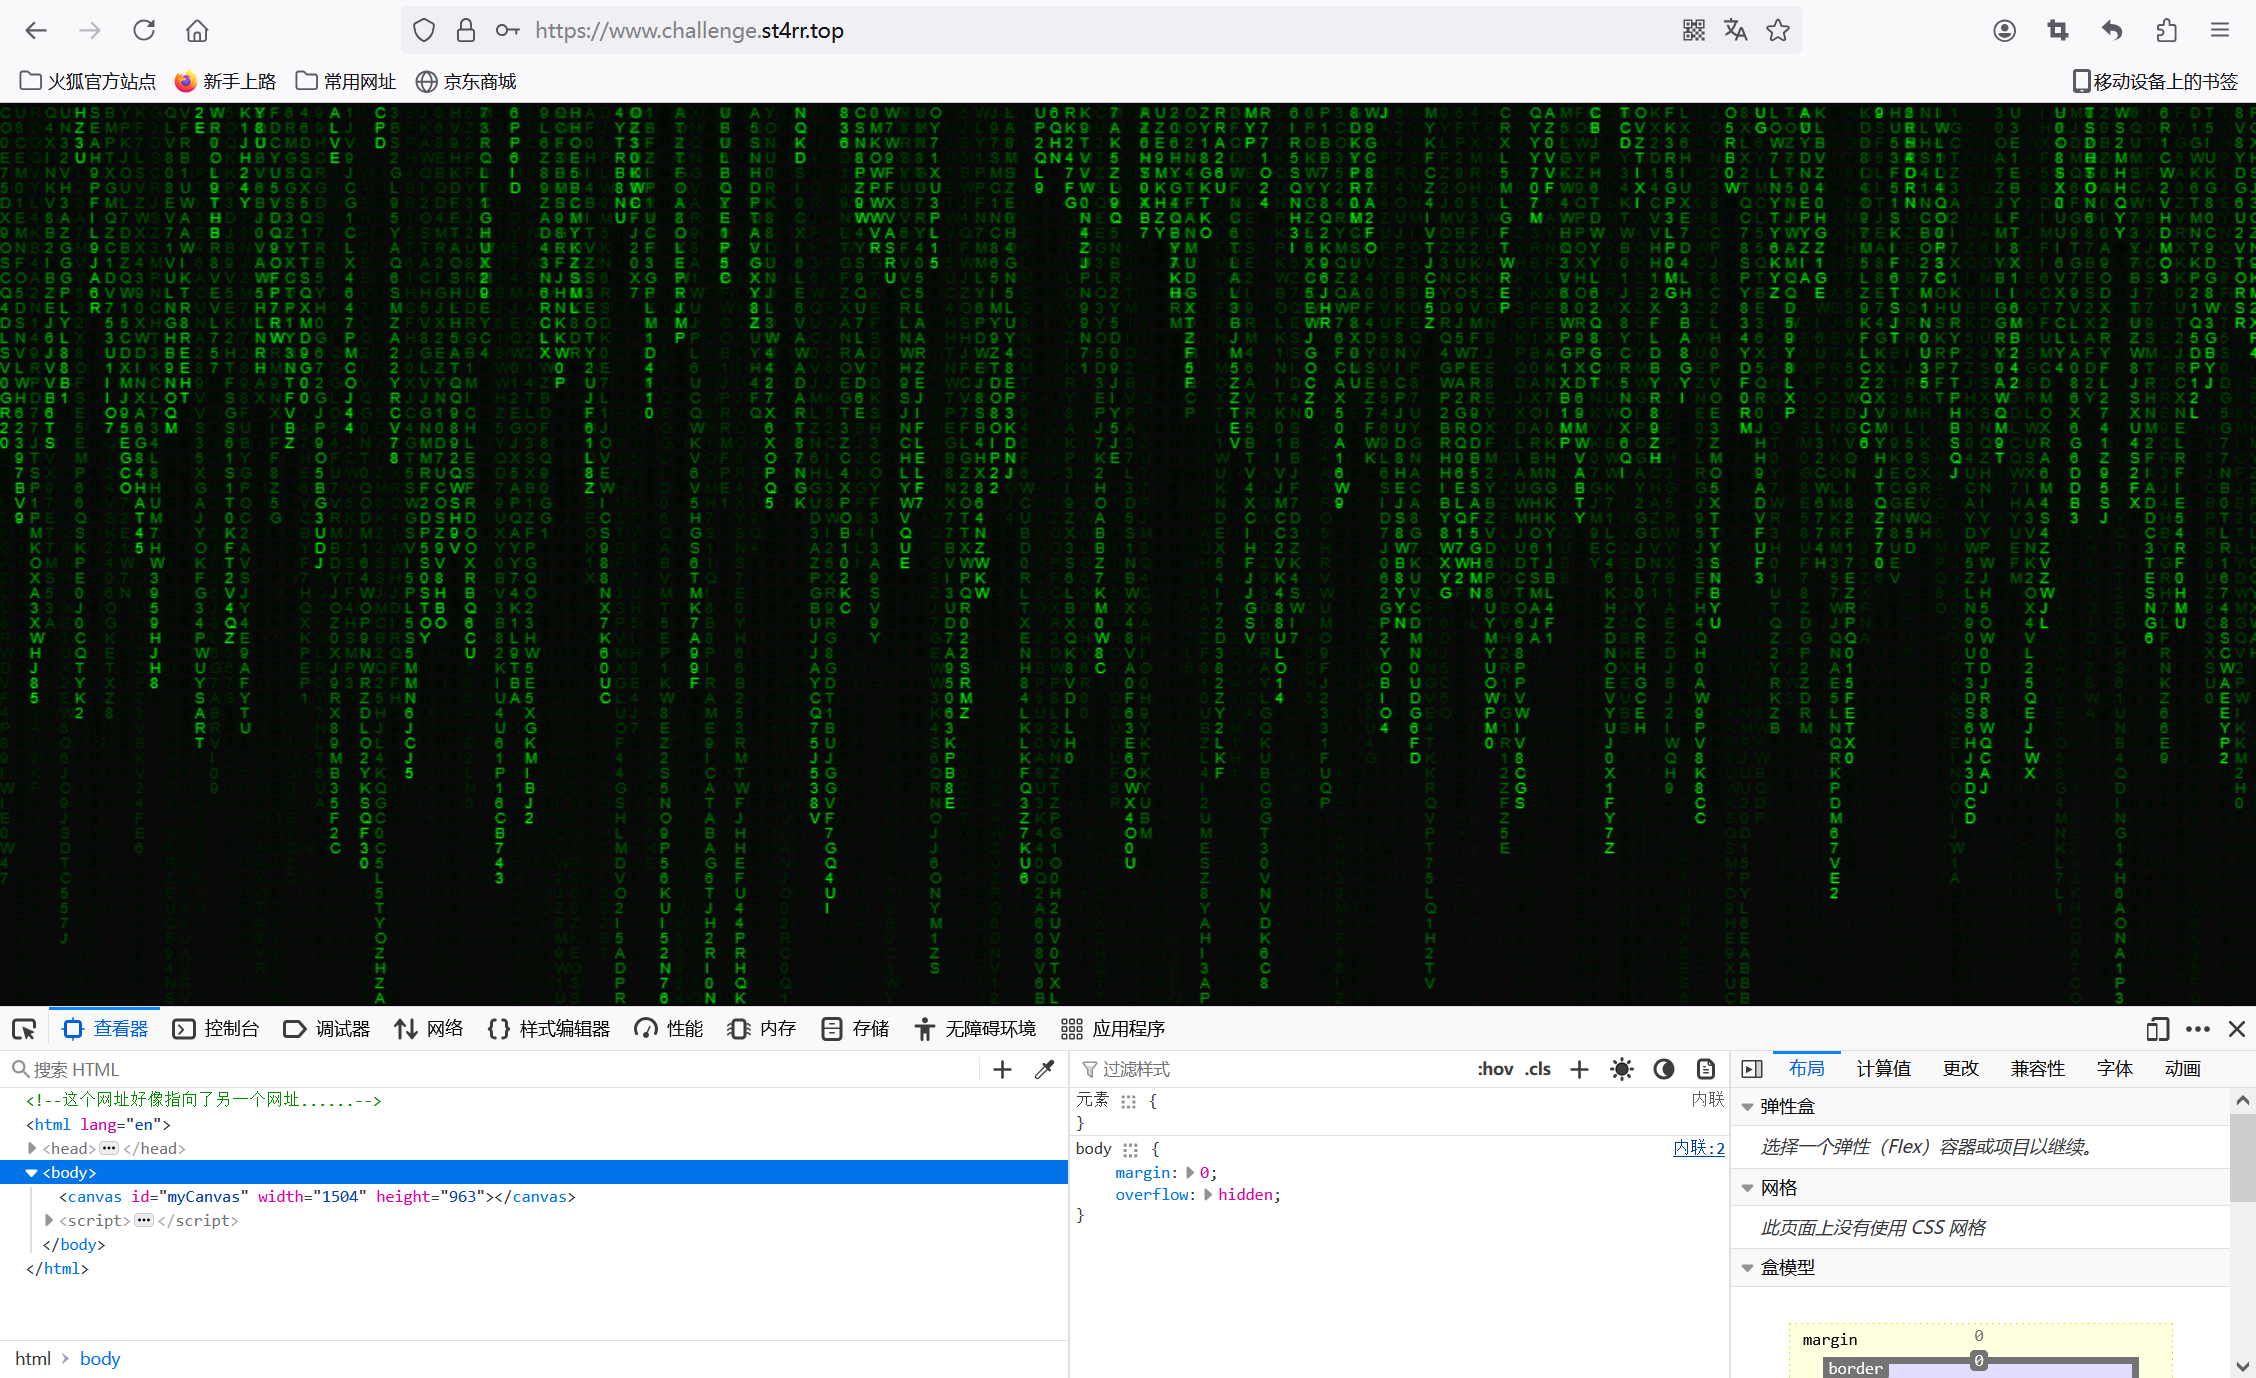
Task: Click the browser forward arrow
Action: tap(90, 31)
